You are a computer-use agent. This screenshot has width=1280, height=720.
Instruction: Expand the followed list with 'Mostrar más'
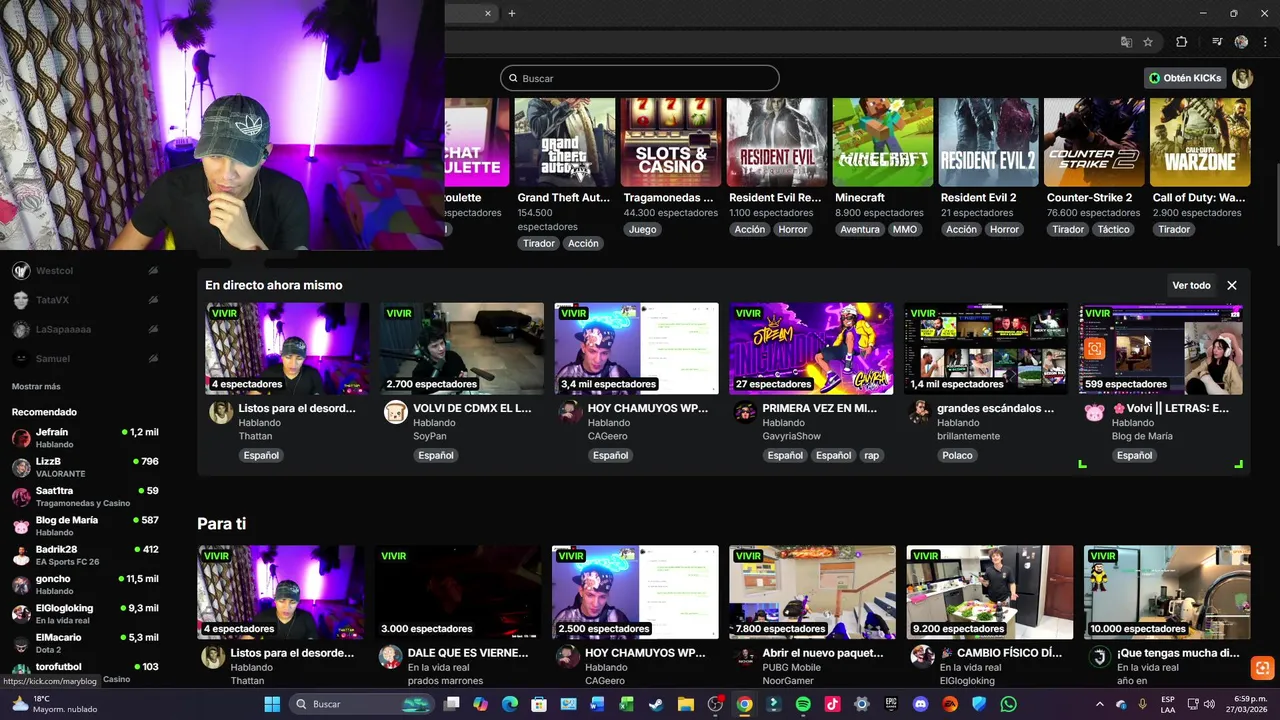[36, 386]
